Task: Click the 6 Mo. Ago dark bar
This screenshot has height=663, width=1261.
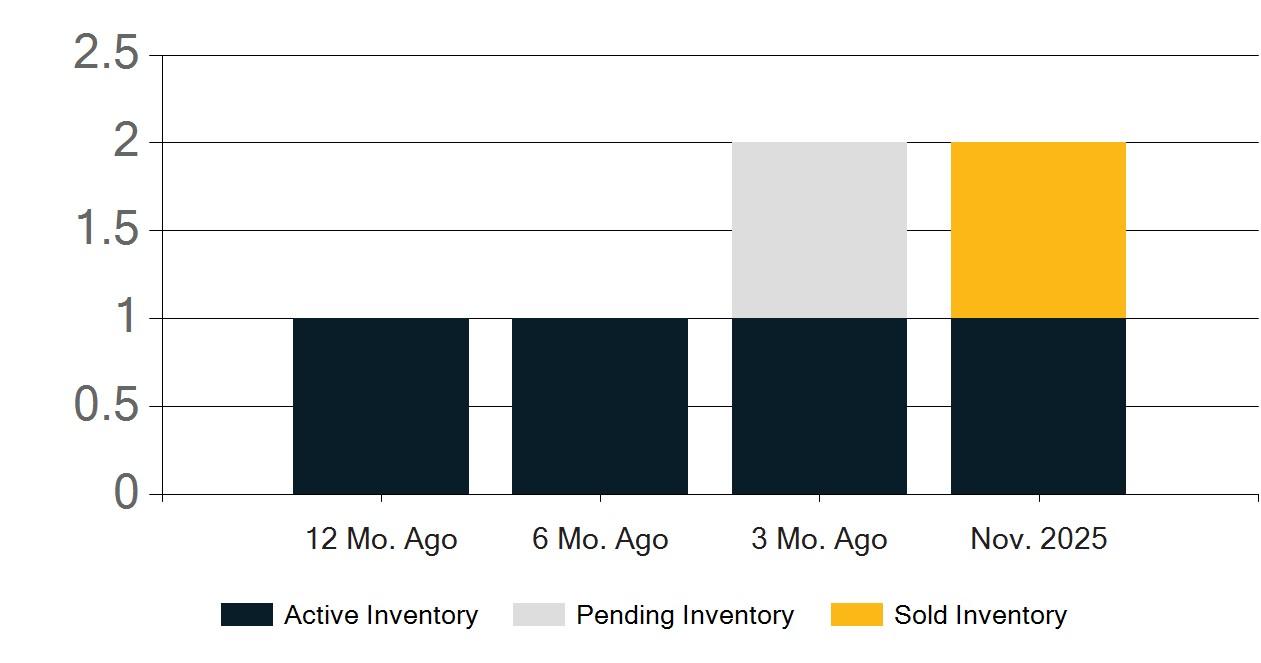Action: (600, 406)
